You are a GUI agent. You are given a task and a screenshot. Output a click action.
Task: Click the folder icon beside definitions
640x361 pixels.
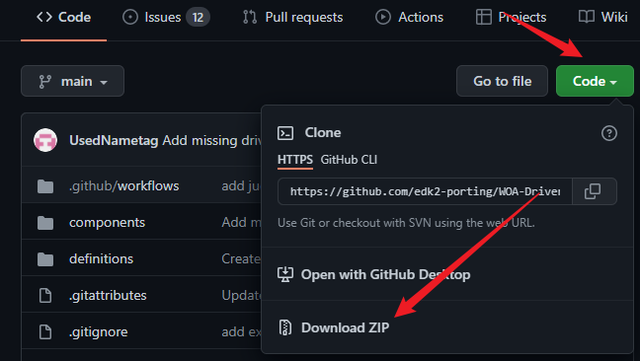45,259
